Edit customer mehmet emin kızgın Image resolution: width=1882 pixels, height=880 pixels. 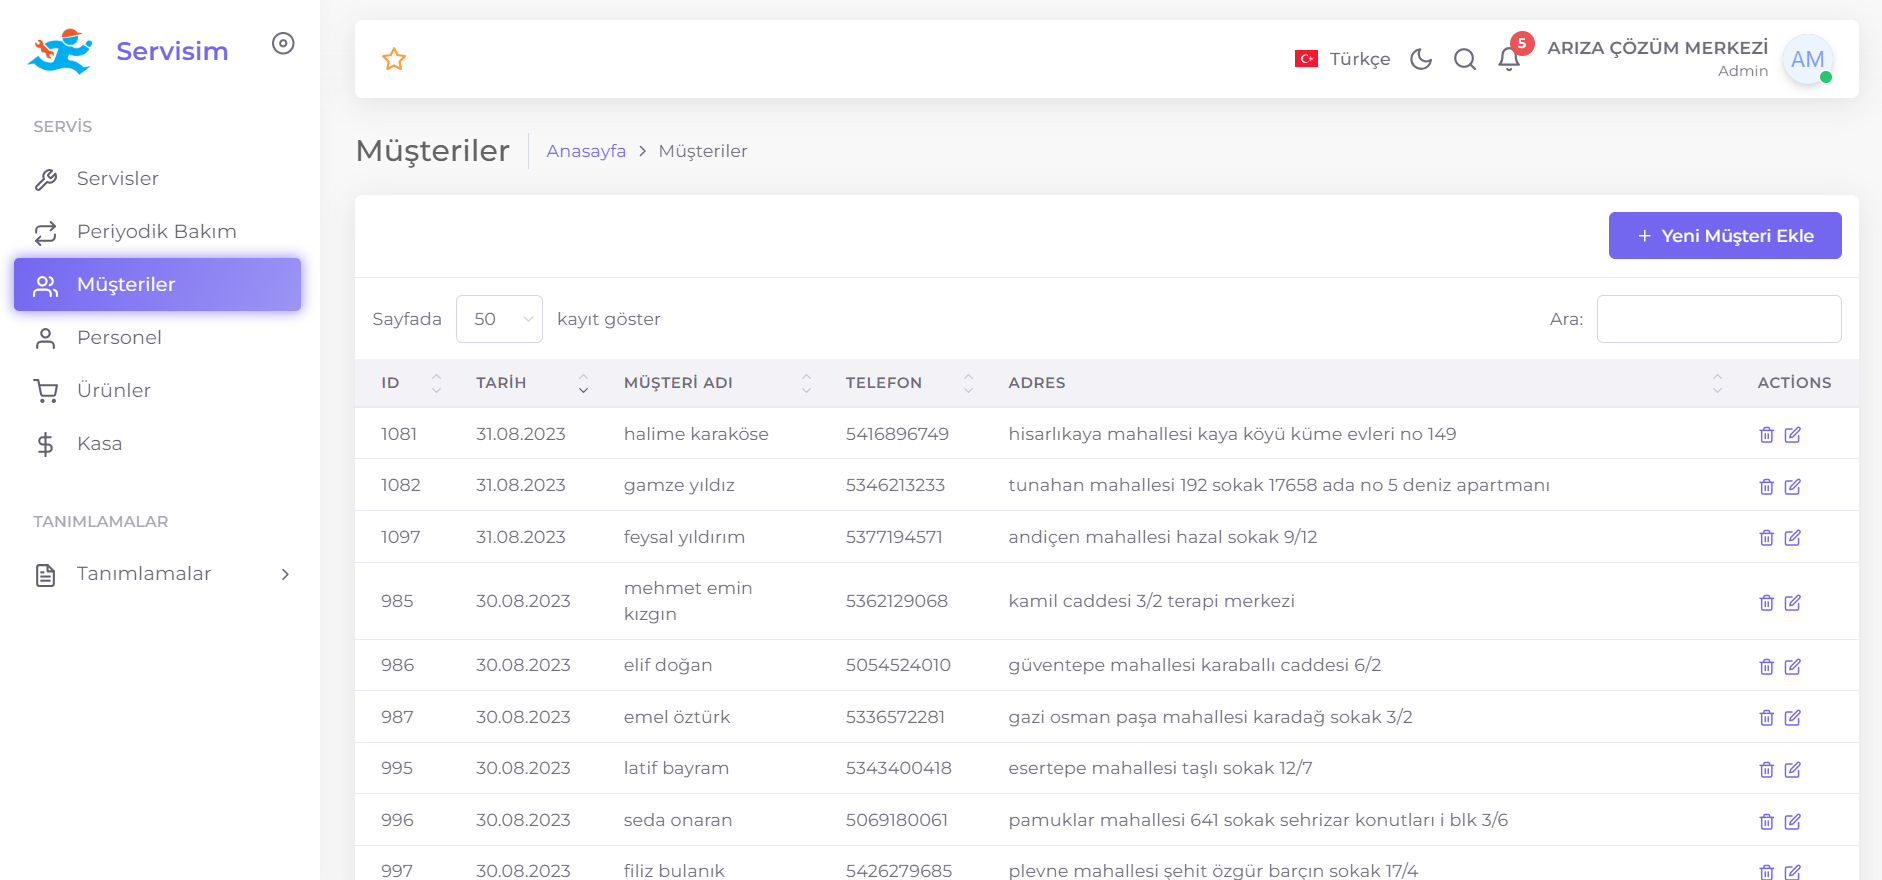click(1793, 603)
